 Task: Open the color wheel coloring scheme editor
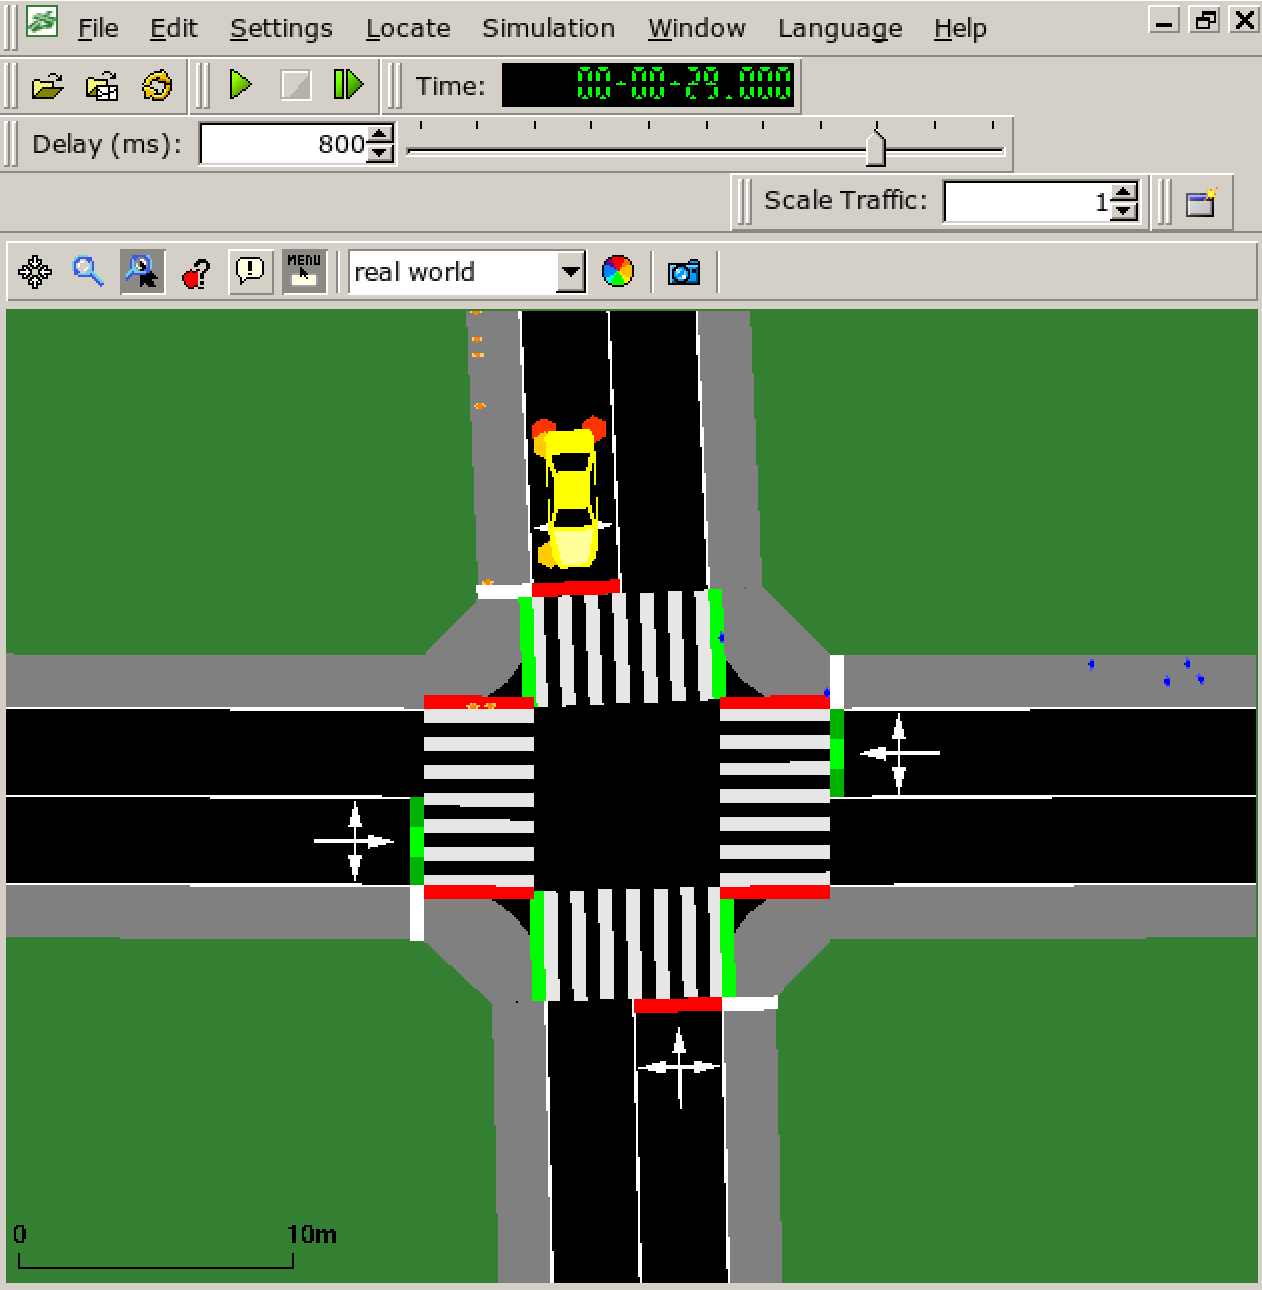(618, 271)
